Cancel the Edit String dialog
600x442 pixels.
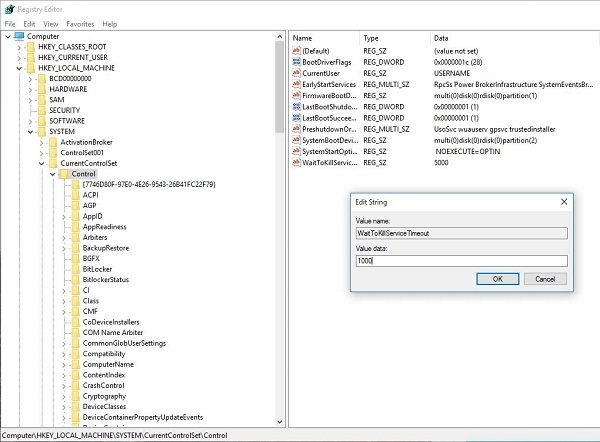coord(545,278)
